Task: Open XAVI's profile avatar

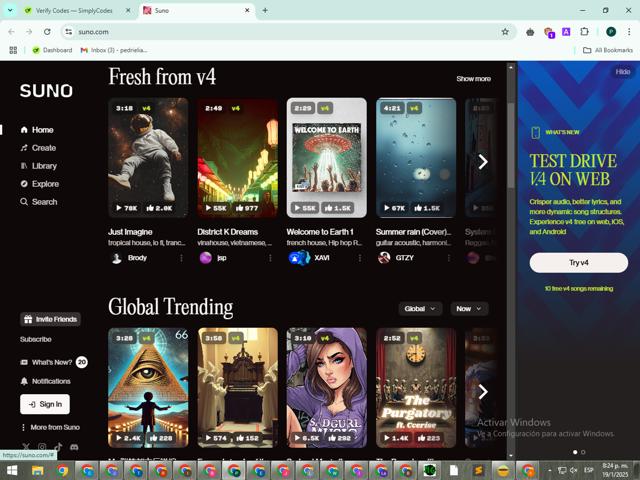Action: (299, 258)
